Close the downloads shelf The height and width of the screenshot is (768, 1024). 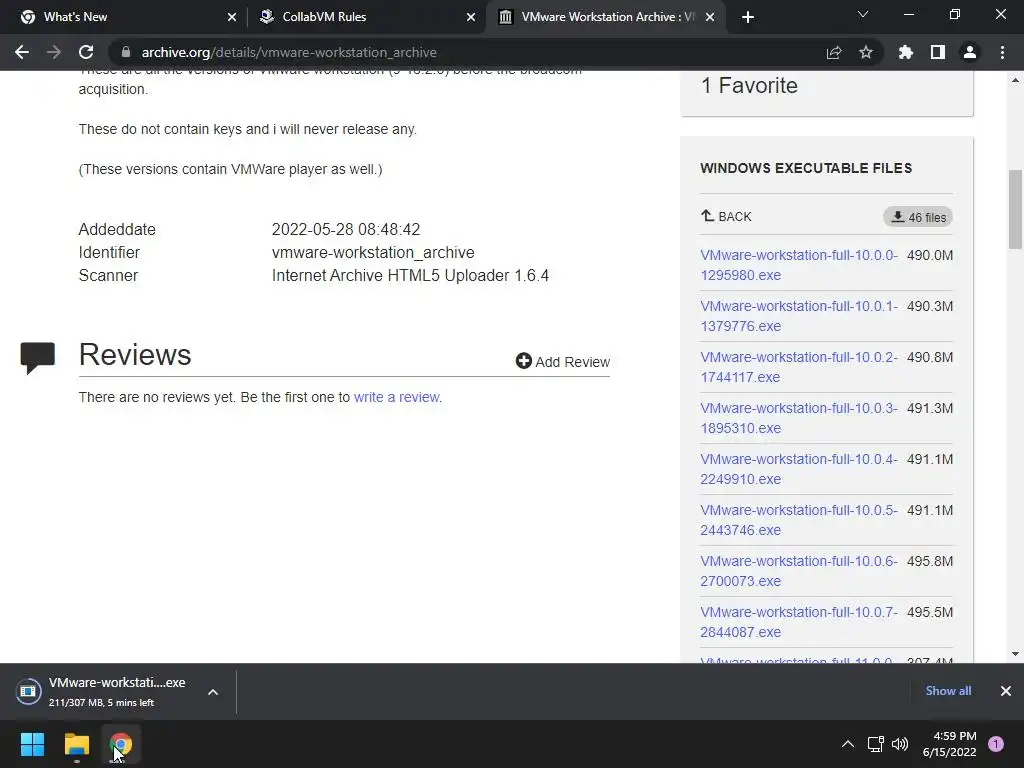[x=1006, y=691]
